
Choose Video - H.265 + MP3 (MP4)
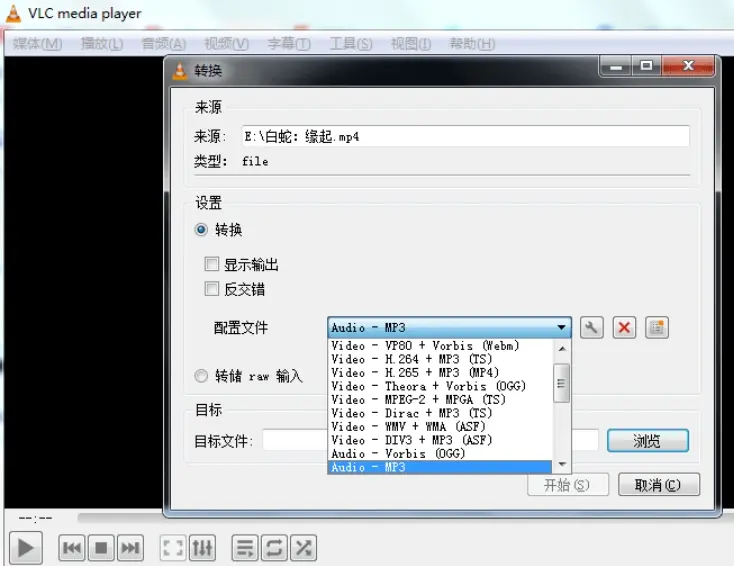(x=440, y=373)
